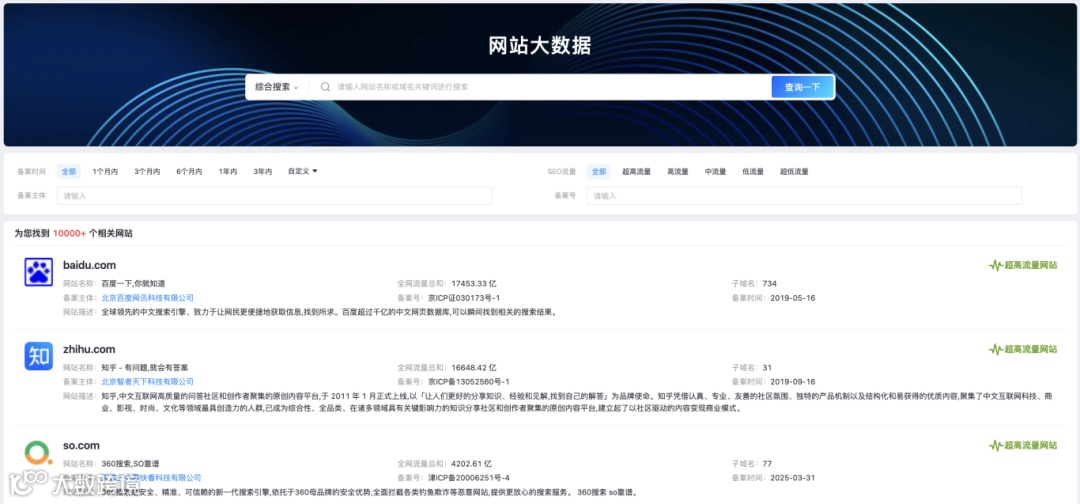1080x504 pixels.
Task: Filter by 高流量 SEO traffic
Action: pos(678,171)
